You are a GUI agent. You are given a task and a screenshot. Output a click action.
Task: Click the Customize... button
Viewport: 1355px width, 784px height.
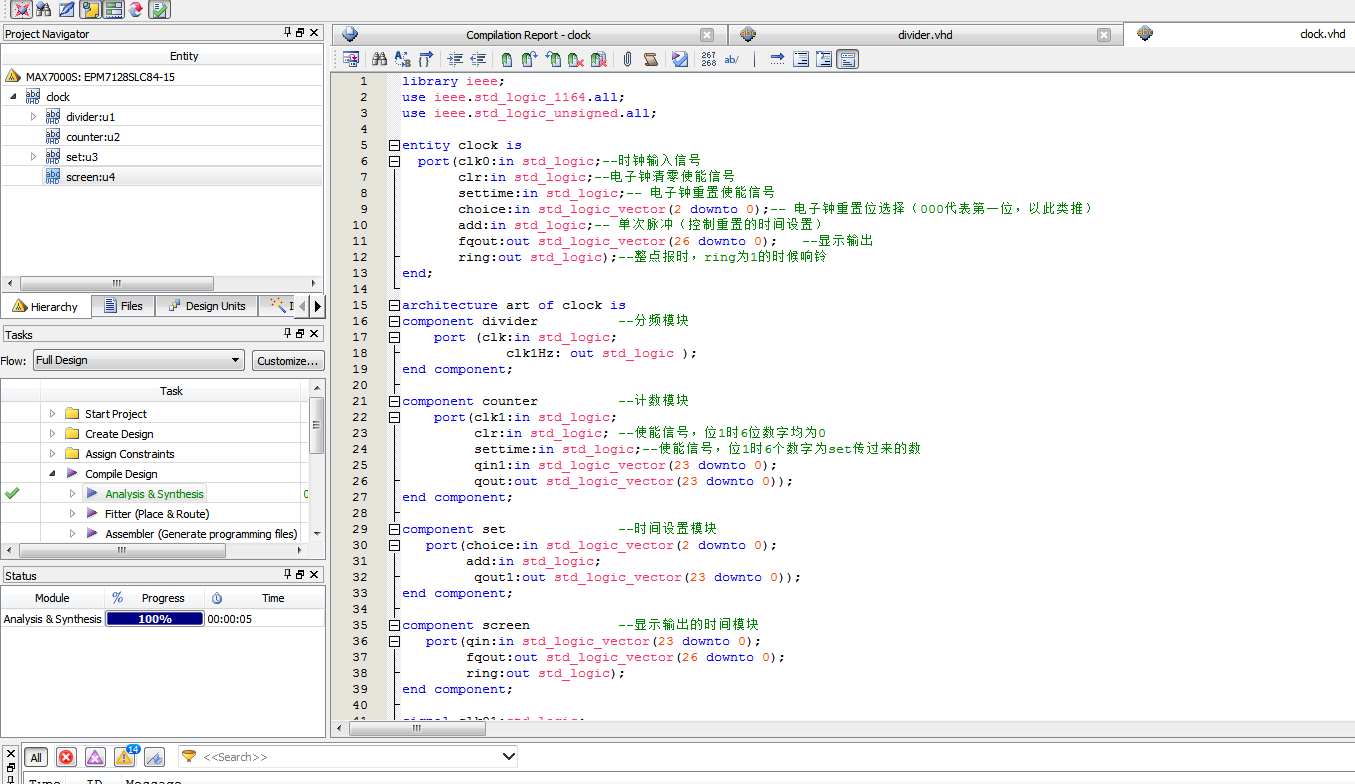(287, 360)
